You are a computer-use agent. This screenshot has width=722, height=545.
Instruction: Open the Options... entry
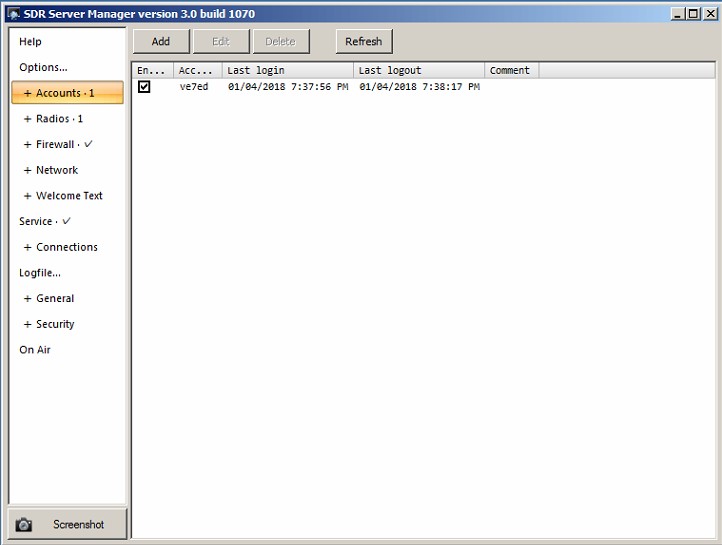43,67
